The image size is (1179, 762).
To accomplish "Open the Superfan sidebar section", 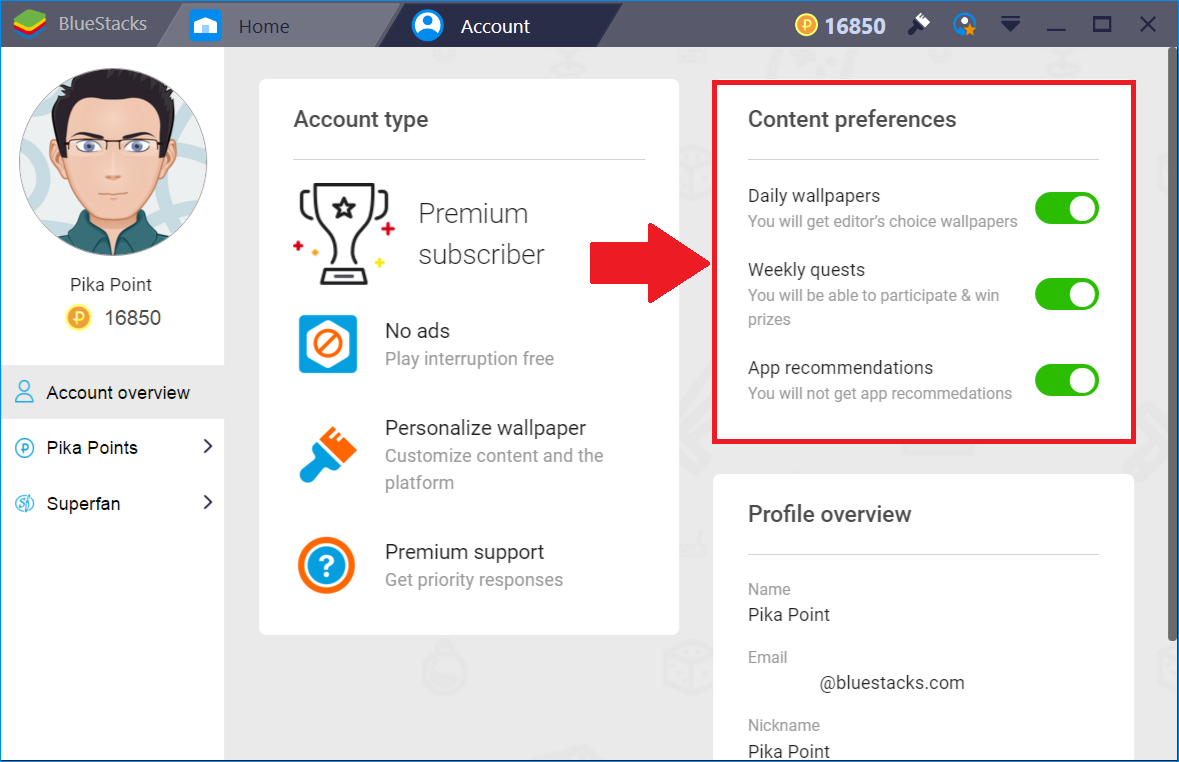I will click(x=113, y=503).
